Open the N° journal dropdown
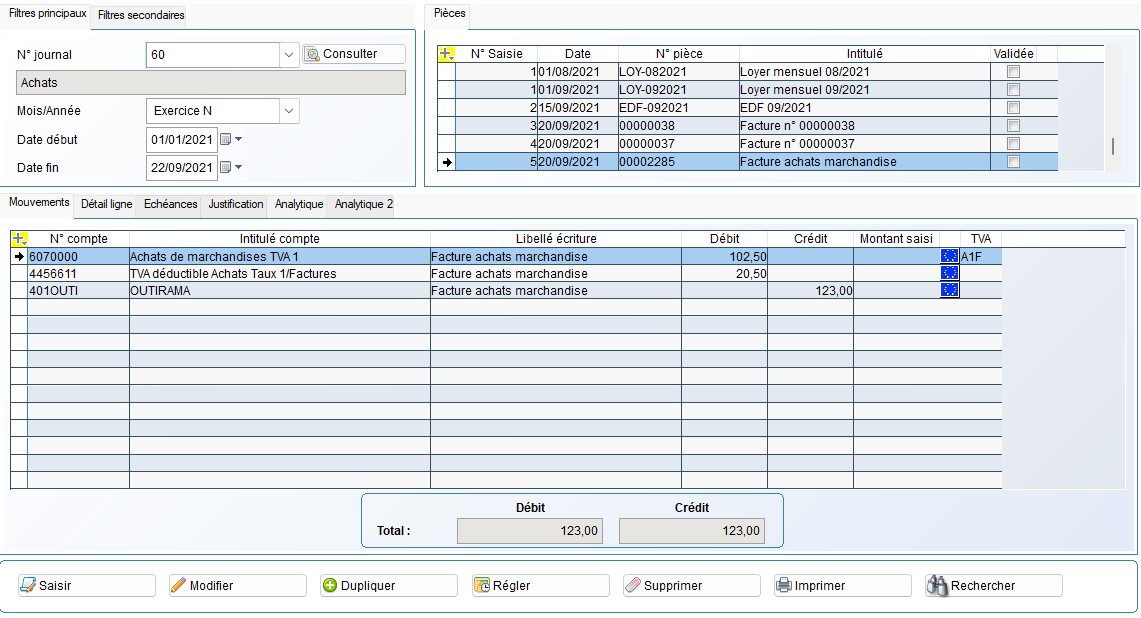Screen dimensions: 1141x618 (289, 55)
